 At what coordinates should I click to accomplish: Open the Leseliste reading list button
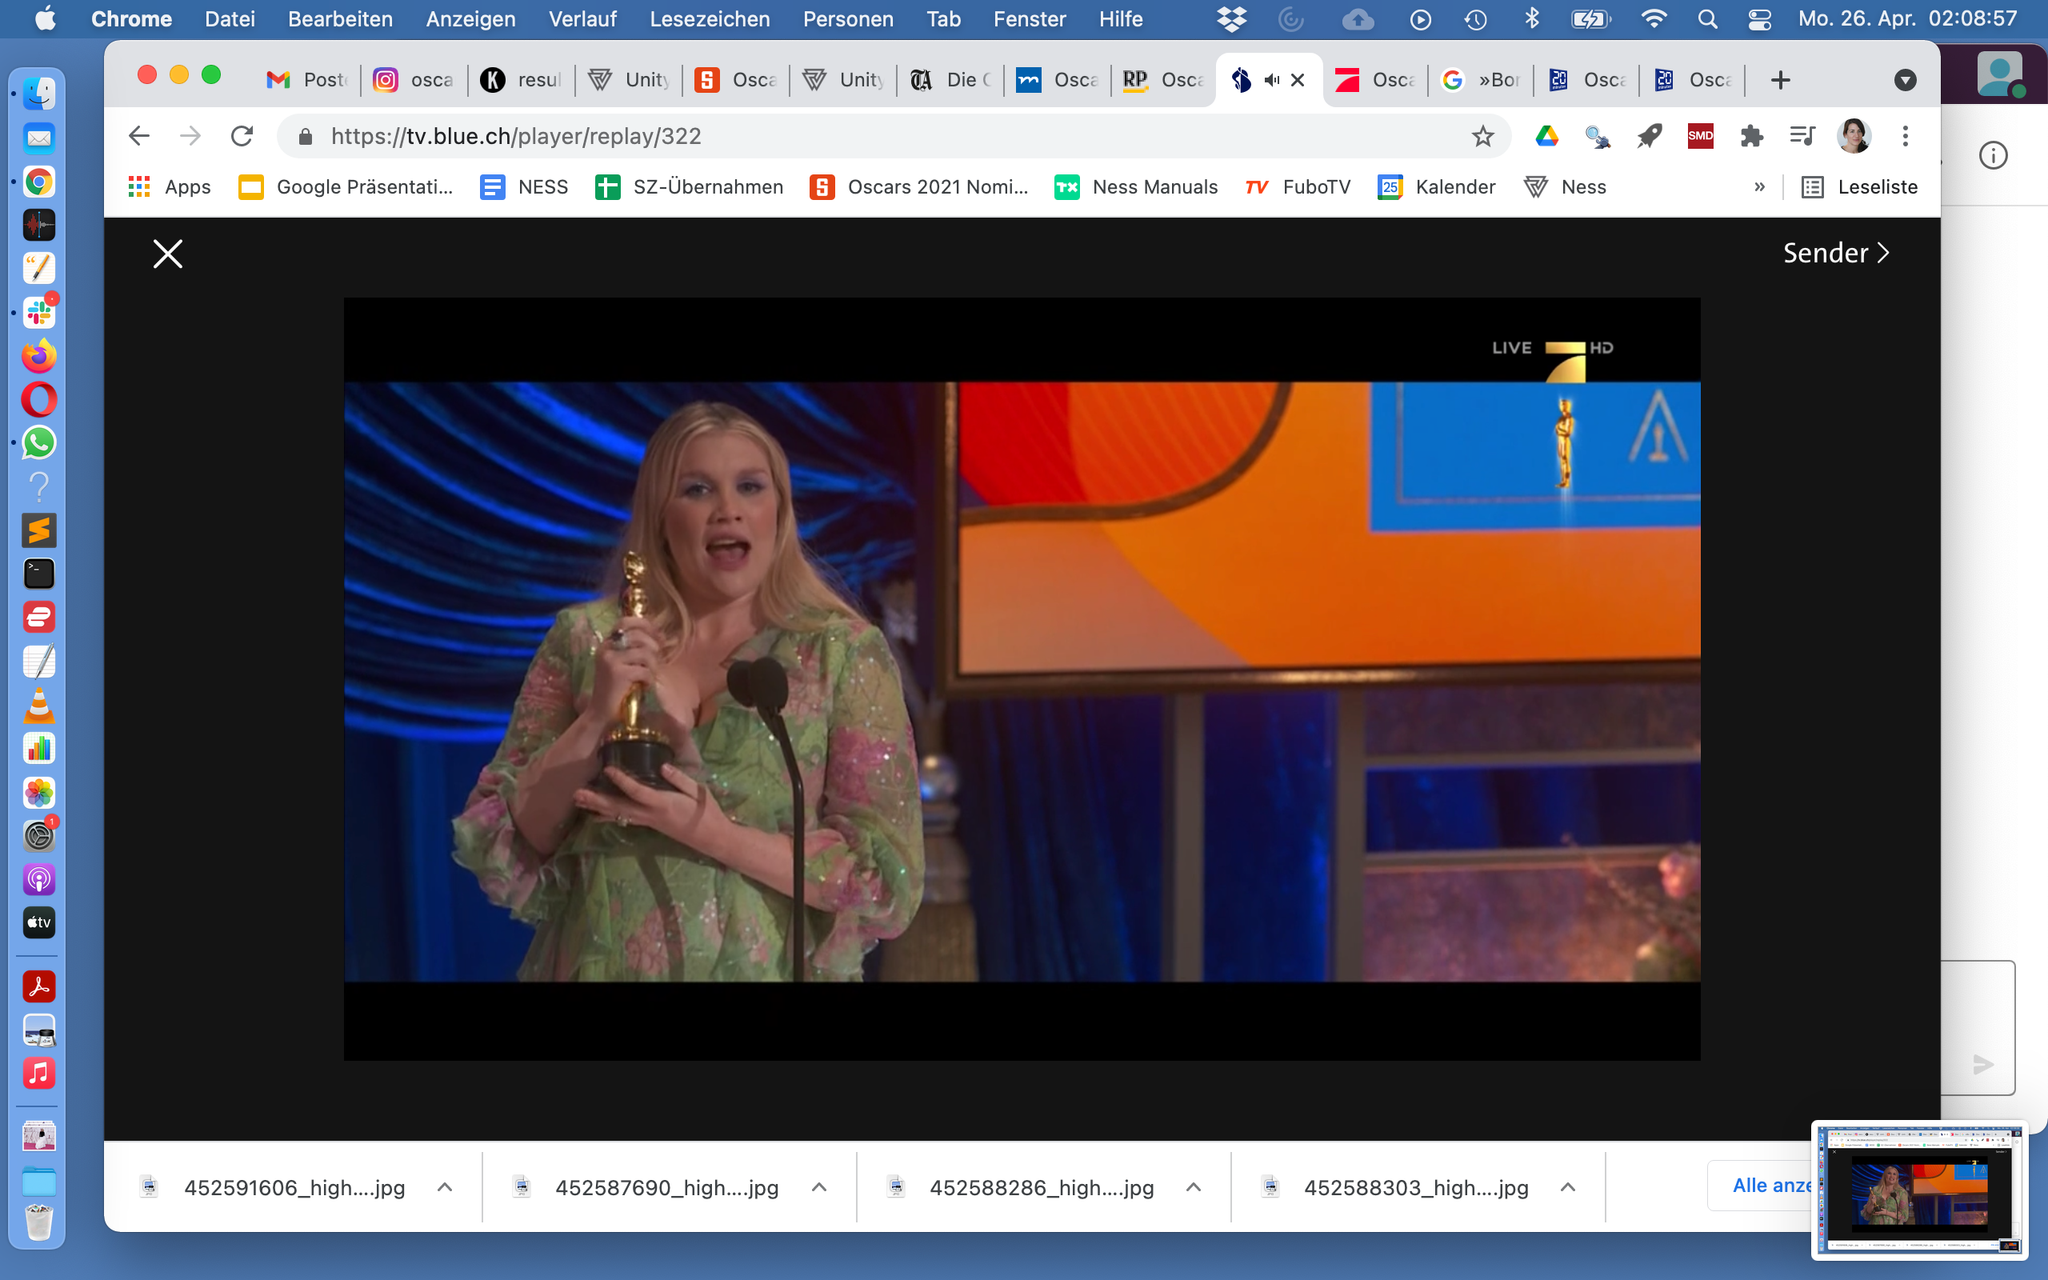coord(1859,187)
